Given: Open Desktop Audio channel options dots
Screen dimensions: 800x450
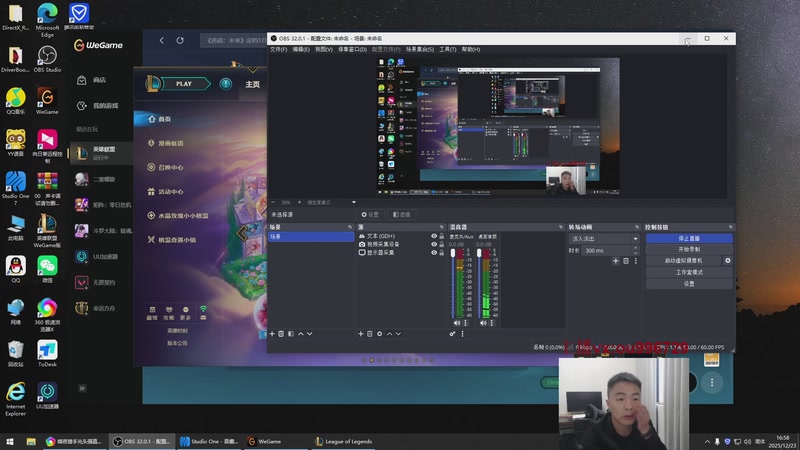Looking at the screenshot, I should pyautogui.click(x=492, y=323).
